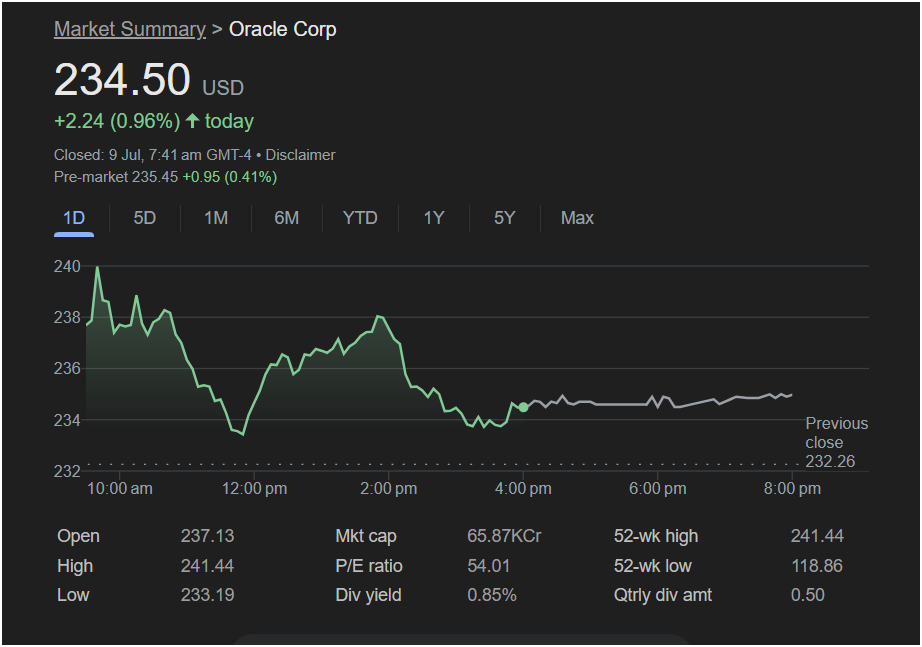This screenshot has width=922, height=647.
Task: Switch to the 1Y chart tab
Action: click(434, 218)
